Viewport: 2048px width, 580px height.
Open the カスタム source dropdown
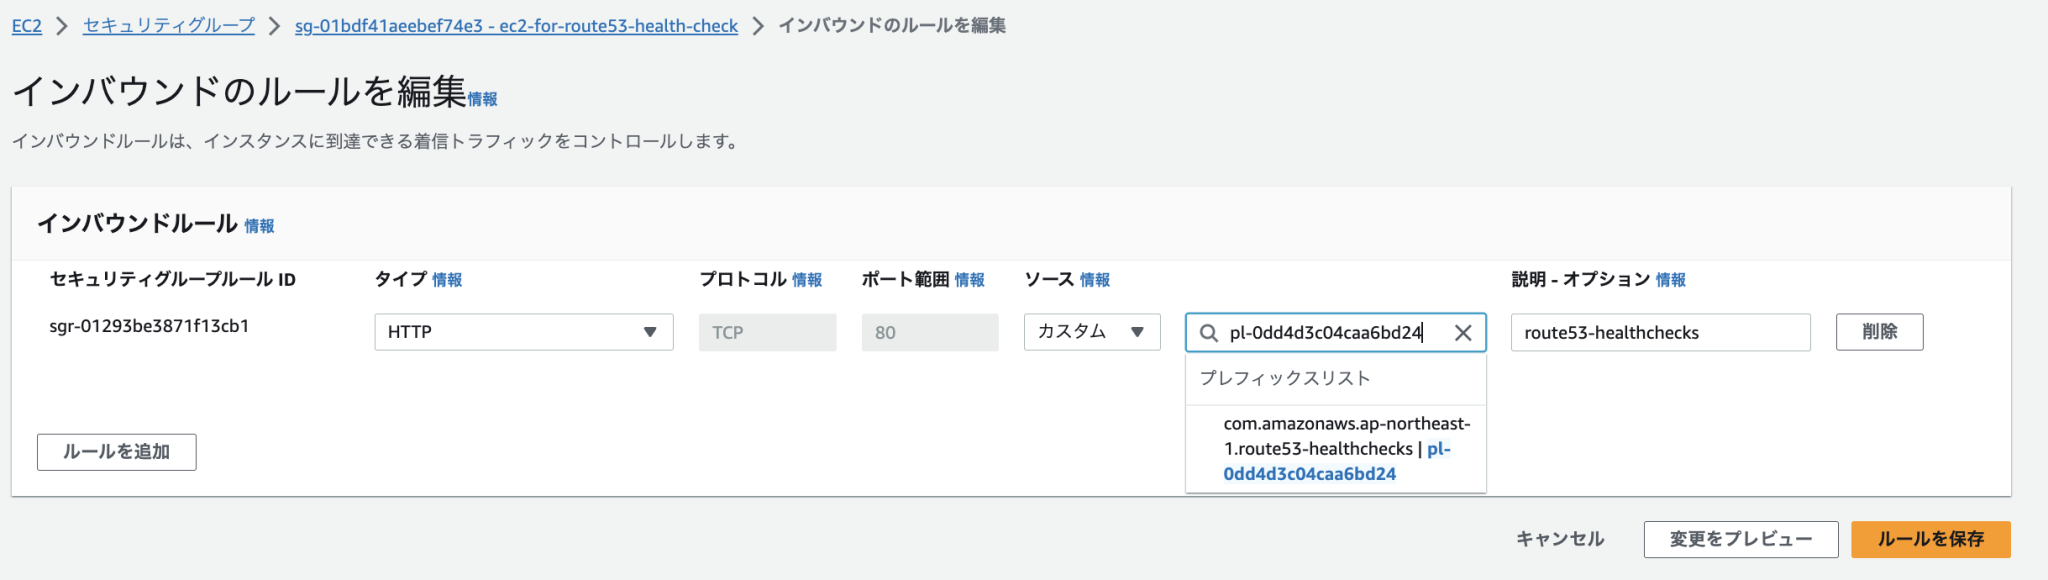click(1092, 332)
